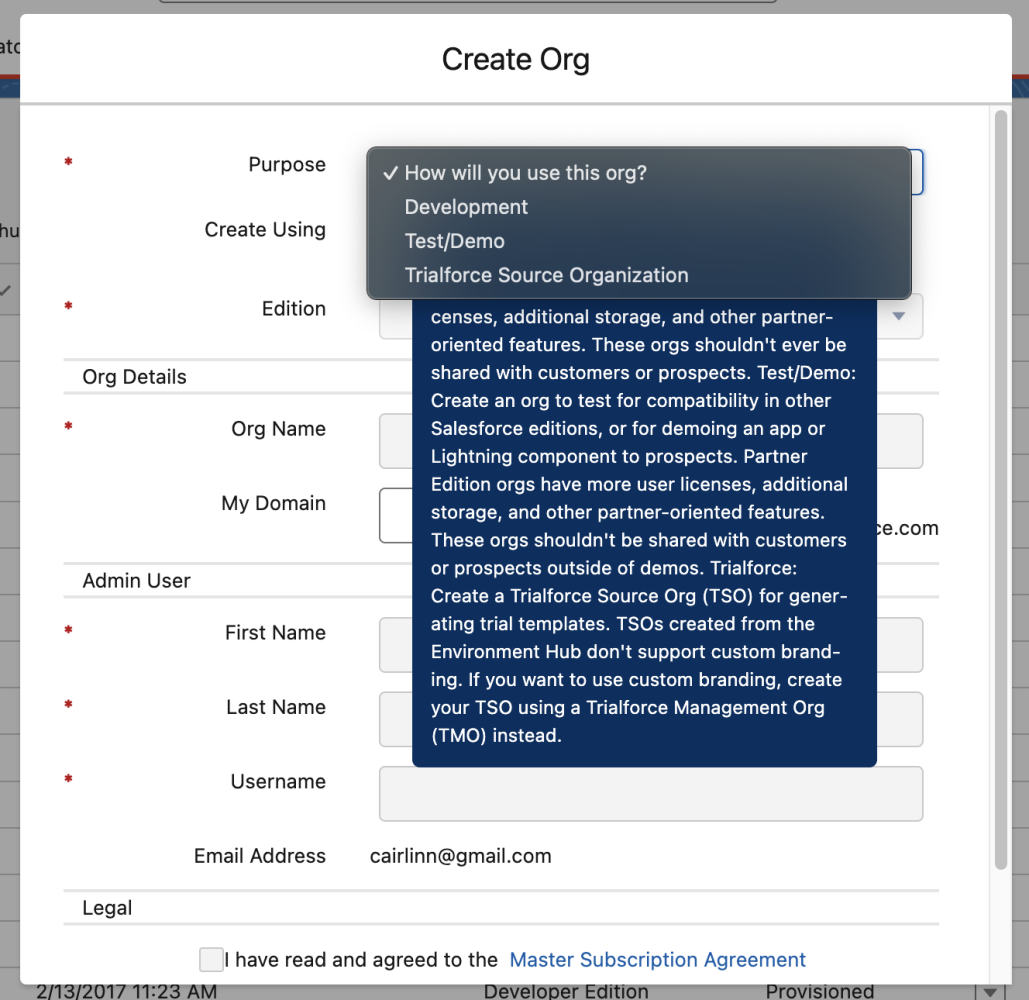Click the Username input field

(650, 793)
